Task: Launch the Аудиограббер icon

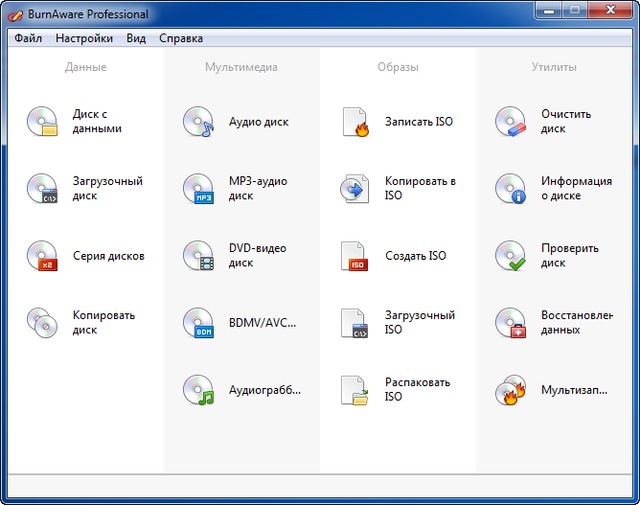Action: point(198,389)
